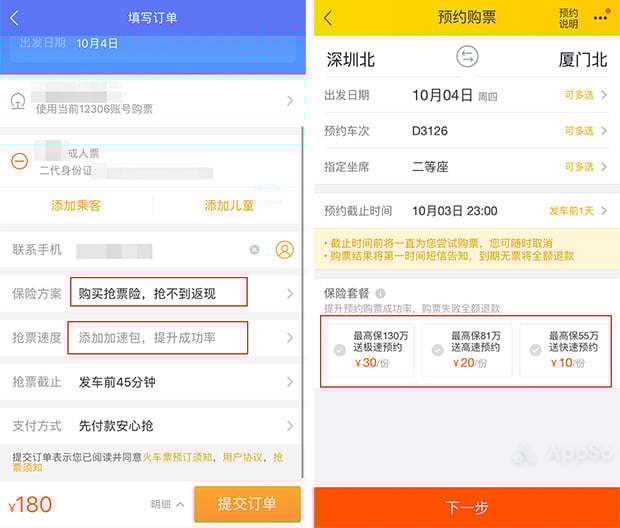Image resolution: width=620 pixels, height=528 pixels.
Task: Open 保险方案 购买抢票险 row
Action: pos(152,293)
